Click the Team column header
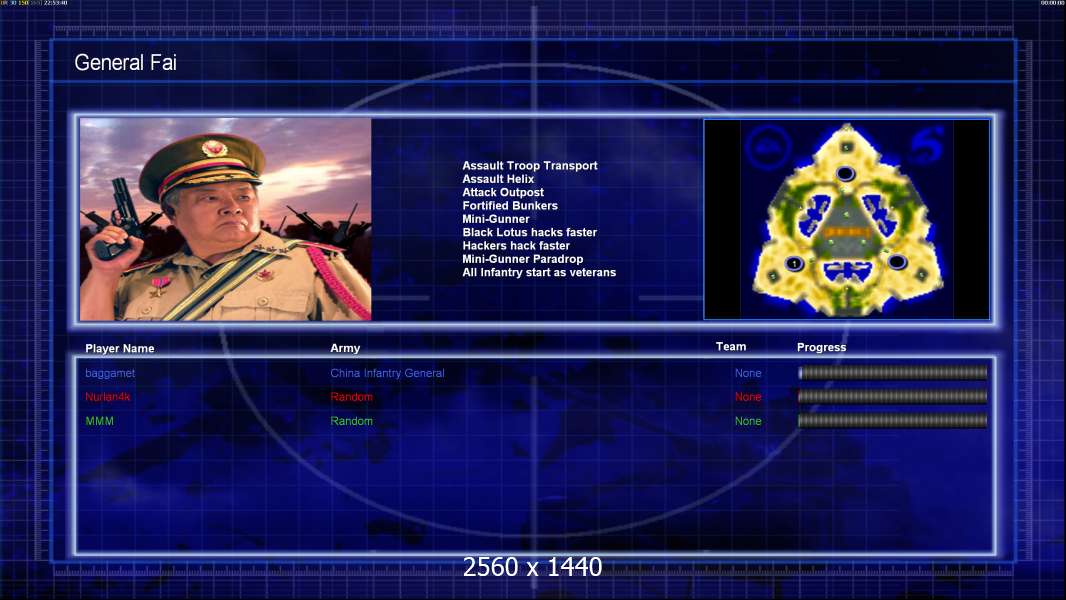The image size is (1066, 600). tap(731, 347)
